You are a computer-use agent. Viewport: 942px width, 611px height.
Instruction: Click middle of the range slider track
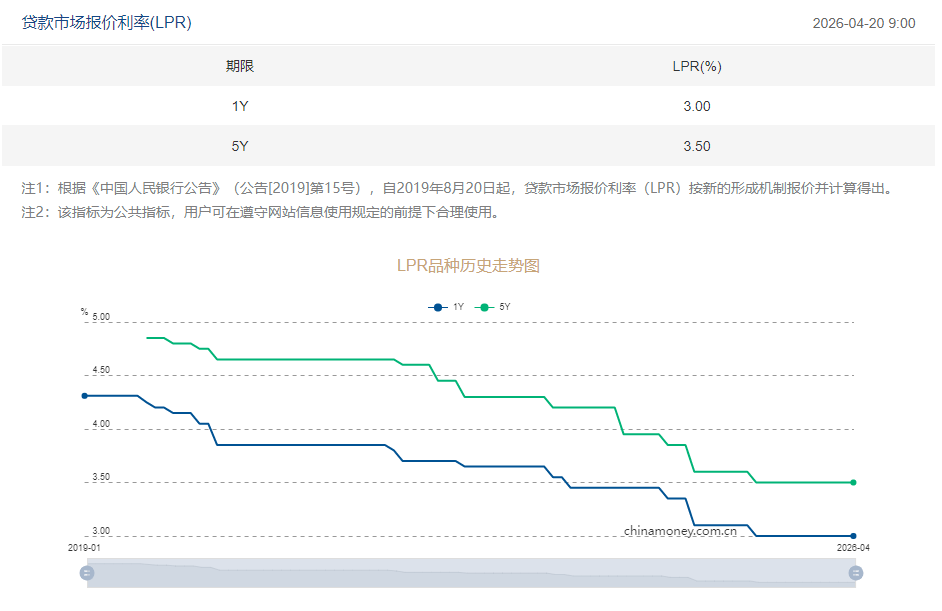[470, 573]
